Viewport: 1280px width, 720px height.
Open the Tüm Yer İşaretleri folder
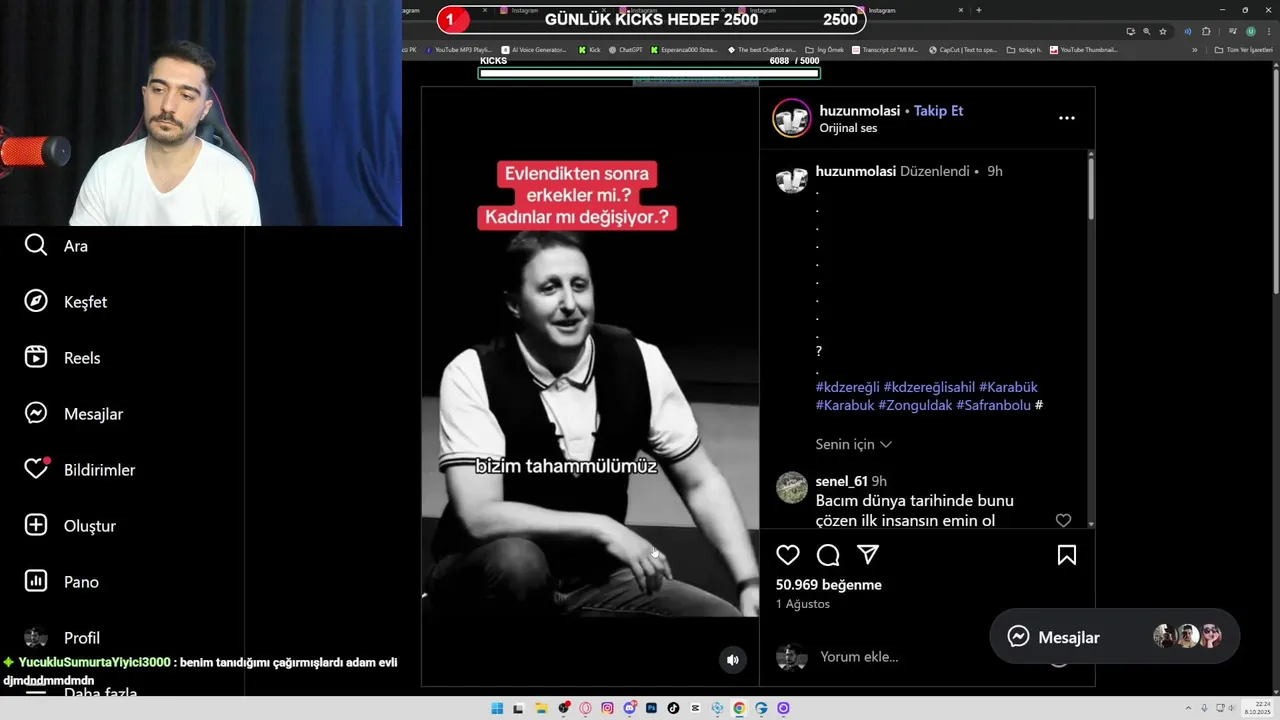pyautogui.click(x=1244, y=49)
